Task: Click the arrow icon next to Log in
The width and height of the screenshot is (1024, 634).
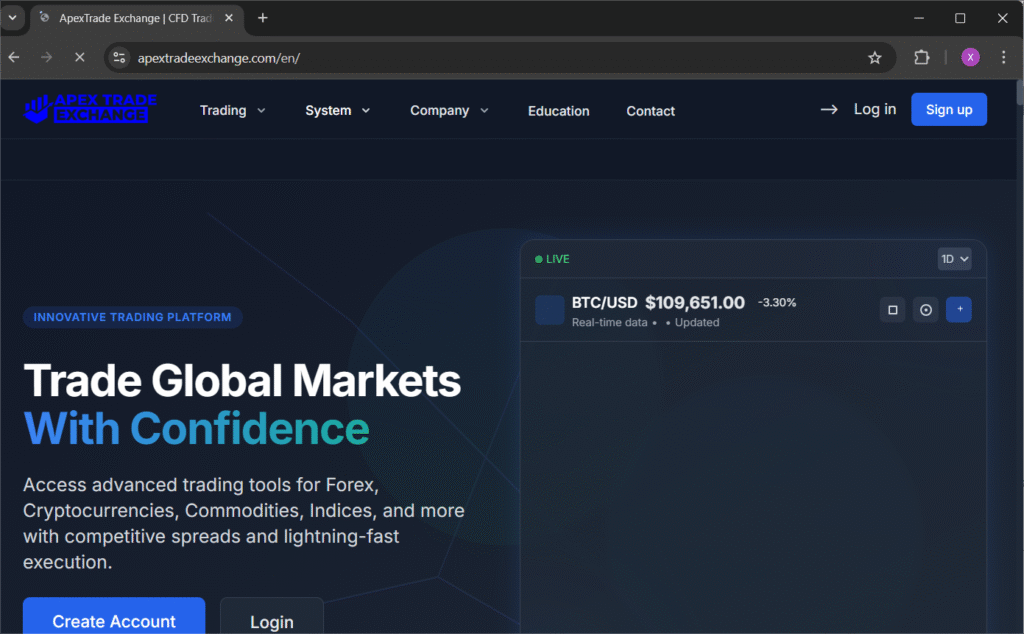Action: 829,110
